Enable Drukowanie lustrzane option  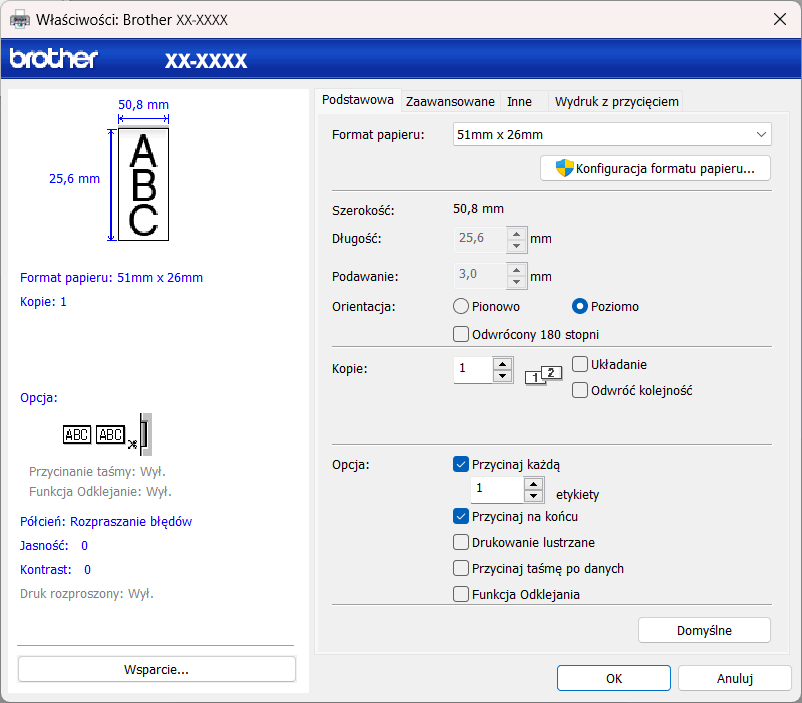pyautogui.click(x=461, y=543)
